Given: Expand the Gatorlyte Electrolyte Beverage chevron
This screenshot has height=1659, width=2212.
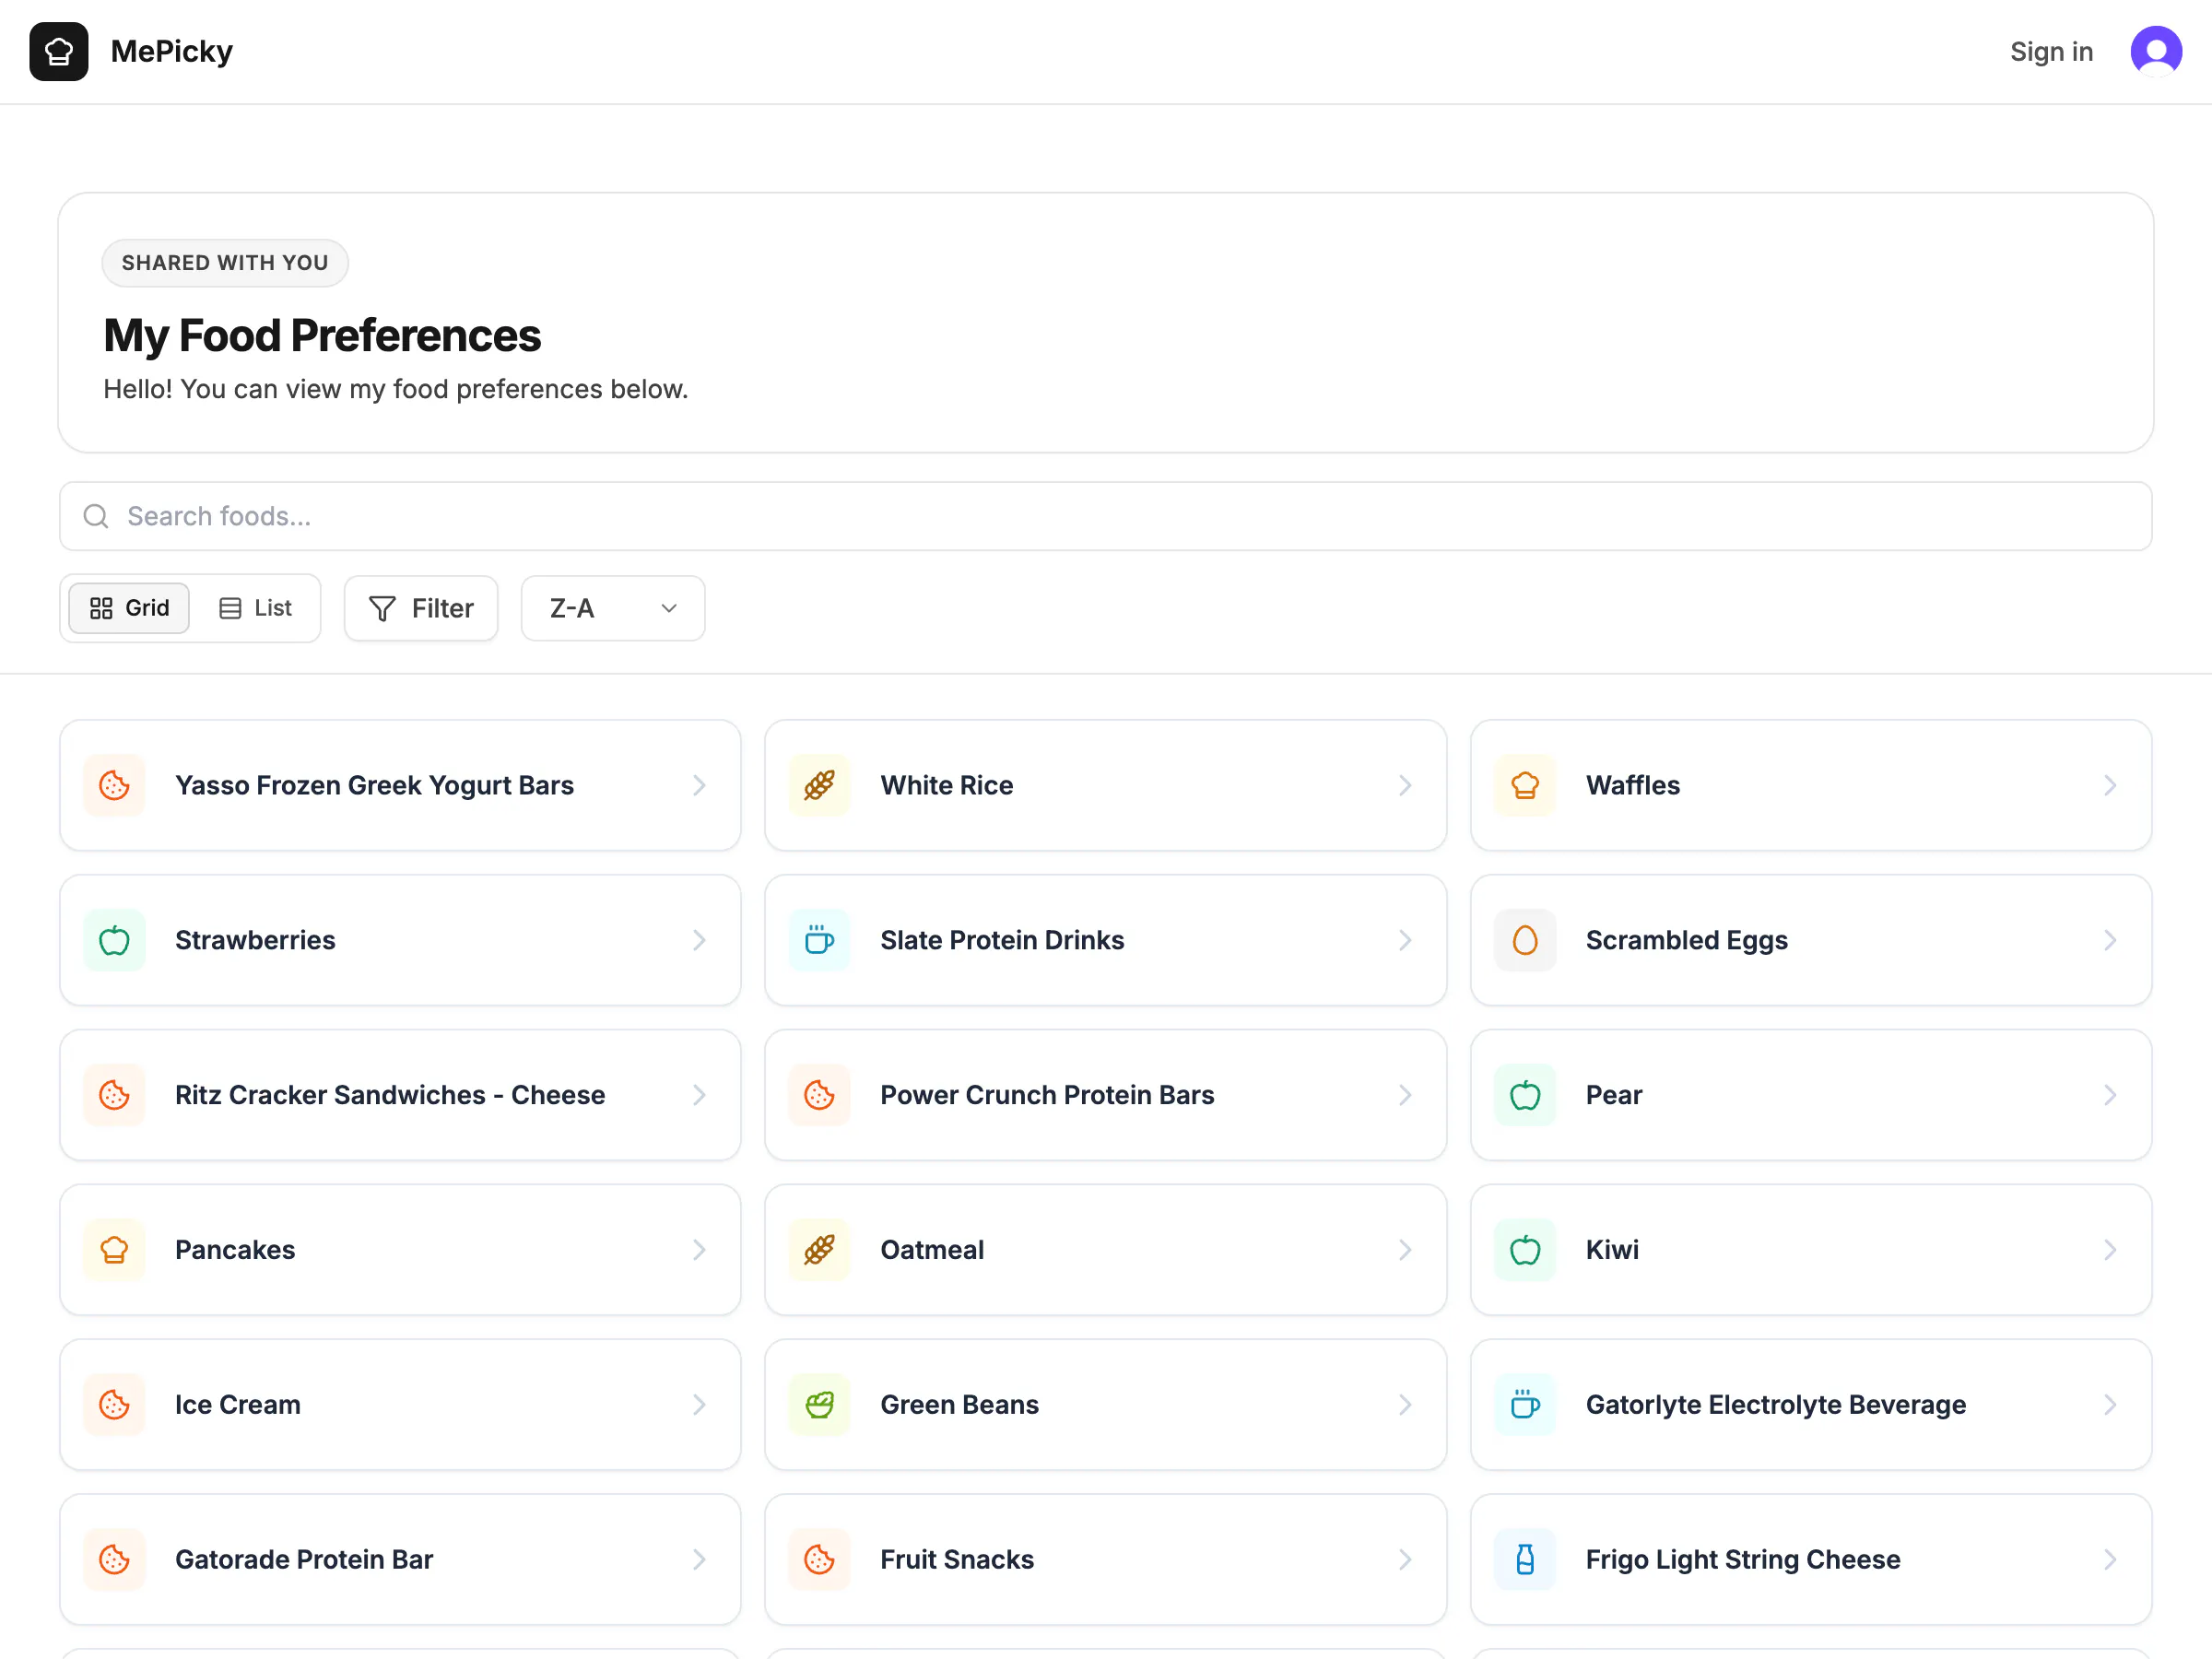Looking at the screenshot, I should tap(2110, 1405).
